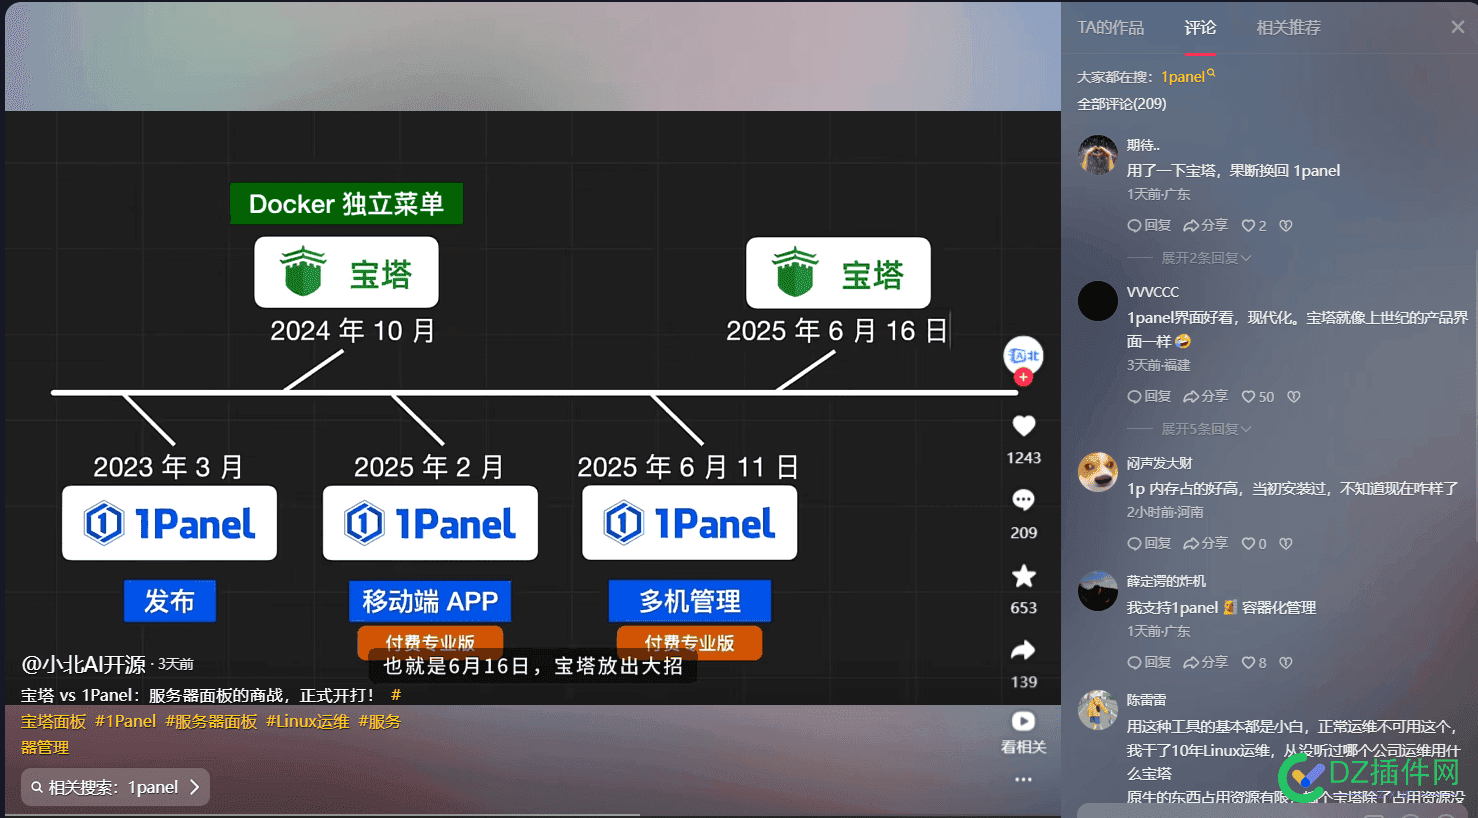Like the video with the heart icon
Viewport: 1478px width, 818px height.
point(1023,425)
